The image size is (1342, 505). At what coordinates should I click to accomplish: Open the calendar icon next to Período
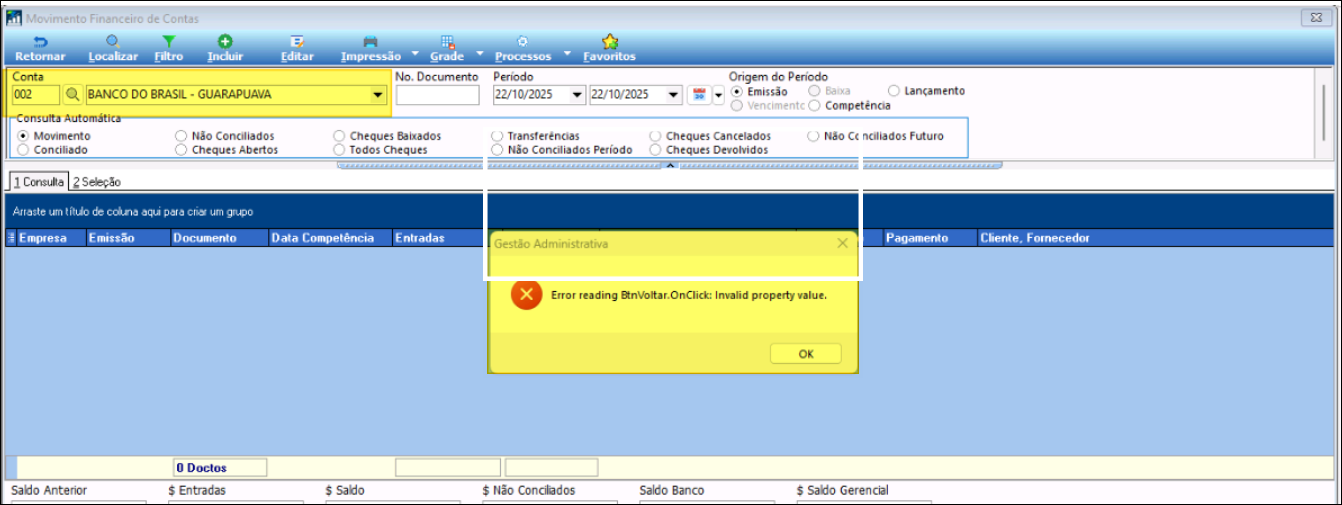[699, 95]
